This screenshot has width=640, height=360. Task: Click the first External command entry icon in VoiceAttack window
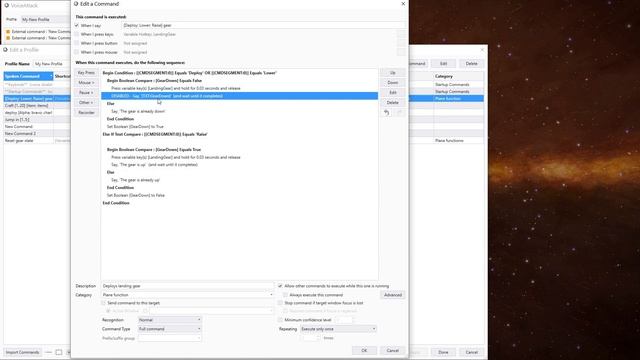[x=8, y=31]
